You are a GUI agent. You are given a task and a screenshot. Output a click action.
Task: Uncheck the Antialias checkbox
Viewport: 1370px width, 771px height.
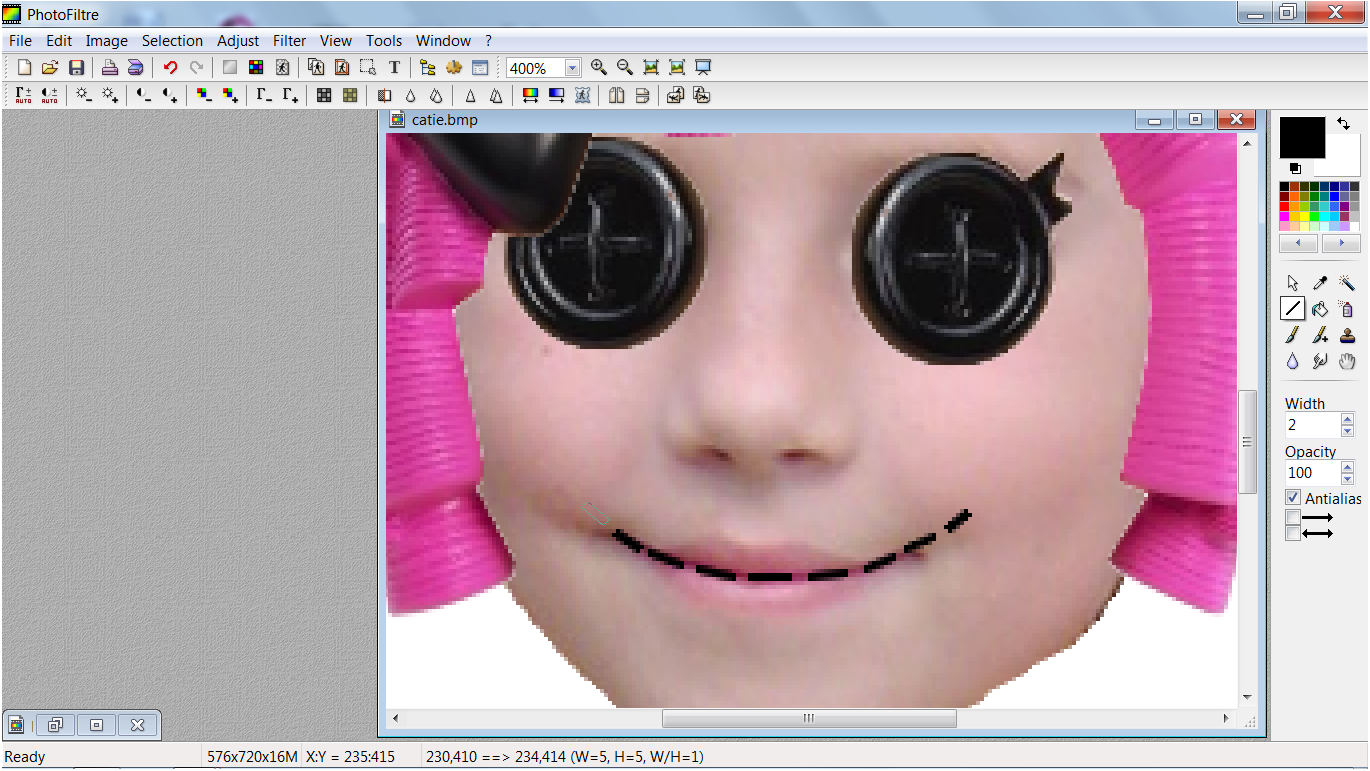(1293, 498)
